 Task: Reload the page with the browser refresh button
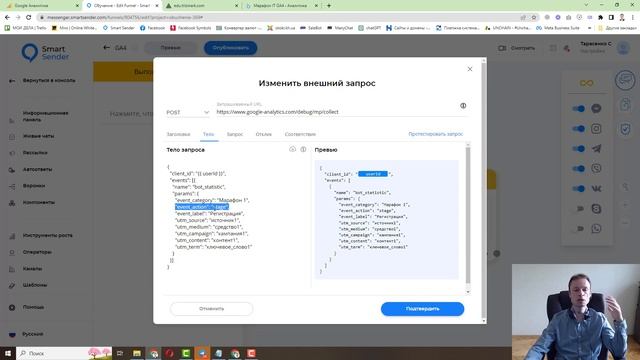[x=29, y=18]
